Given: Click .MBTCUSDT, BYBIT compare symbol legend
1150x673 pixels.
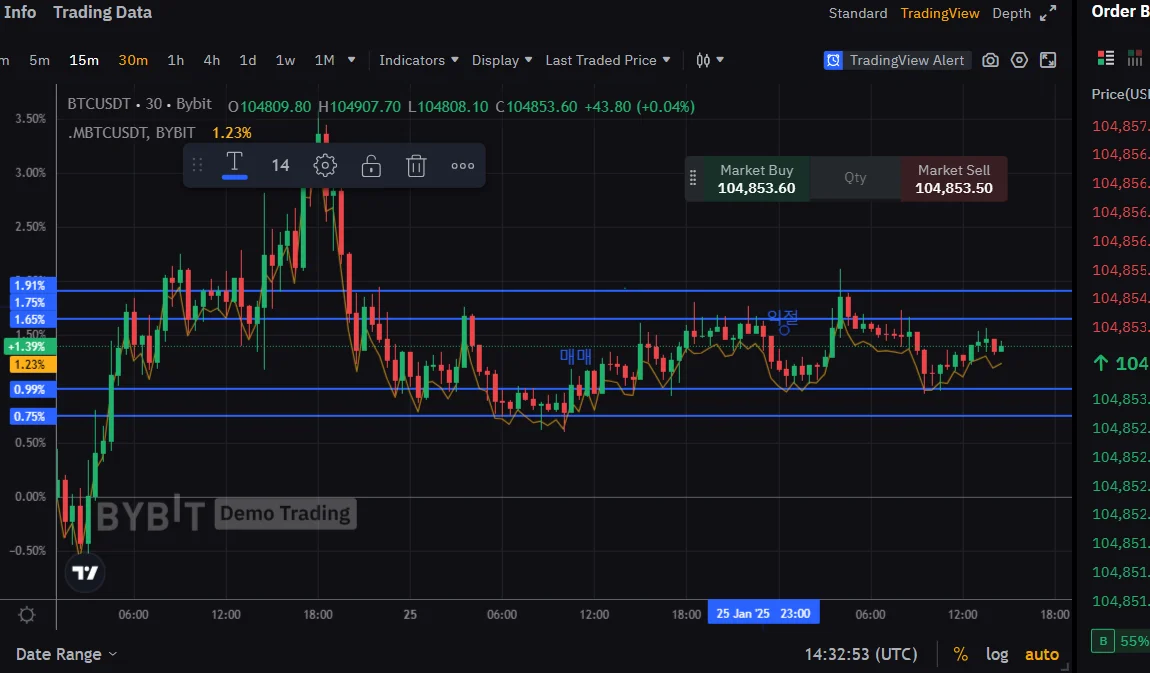Looking at the screenshot, I should pos(132,133).
